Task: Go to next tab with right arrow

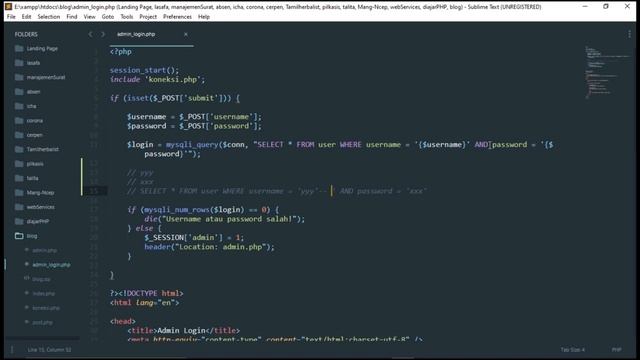Action: [x=103, y=34]
